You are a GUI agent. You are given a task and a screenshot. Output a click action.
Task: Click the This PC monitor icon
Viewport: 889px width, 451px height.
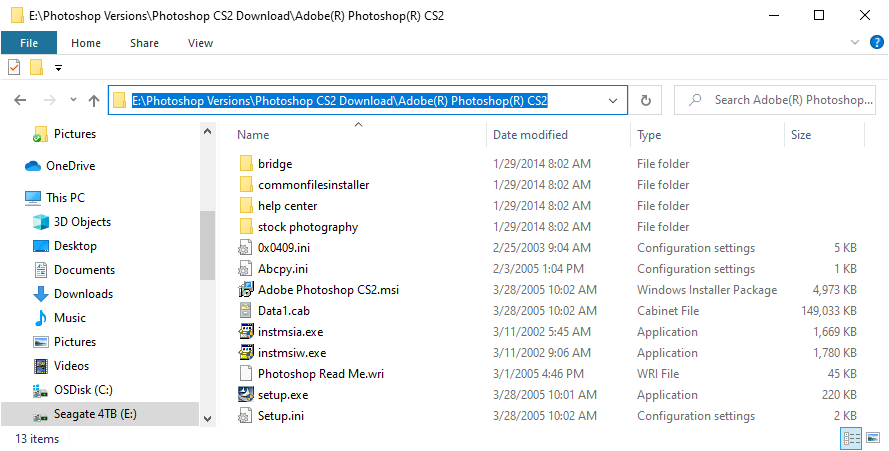click(33, 197)
